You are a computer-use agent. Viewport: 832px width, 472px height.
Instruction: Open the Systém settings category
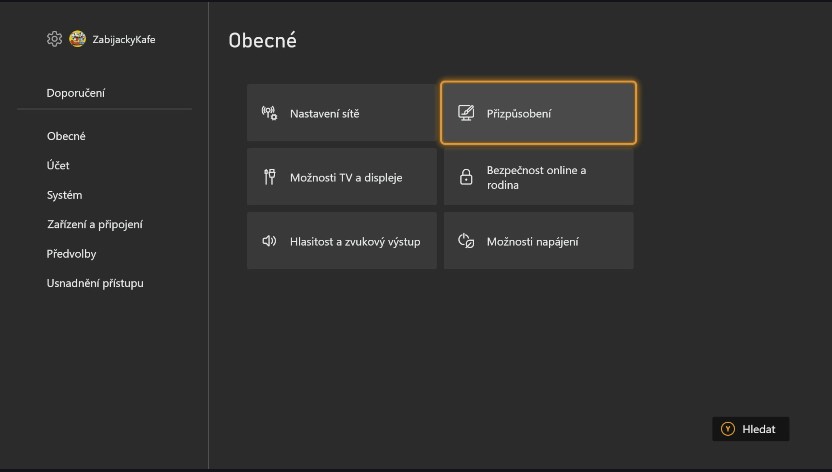64,195
